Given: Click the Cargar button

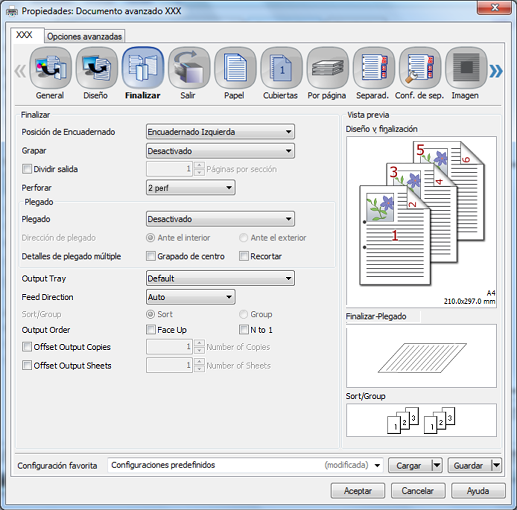Looking at the screenshot, I should pyautogui.click(x=409, y=465).
